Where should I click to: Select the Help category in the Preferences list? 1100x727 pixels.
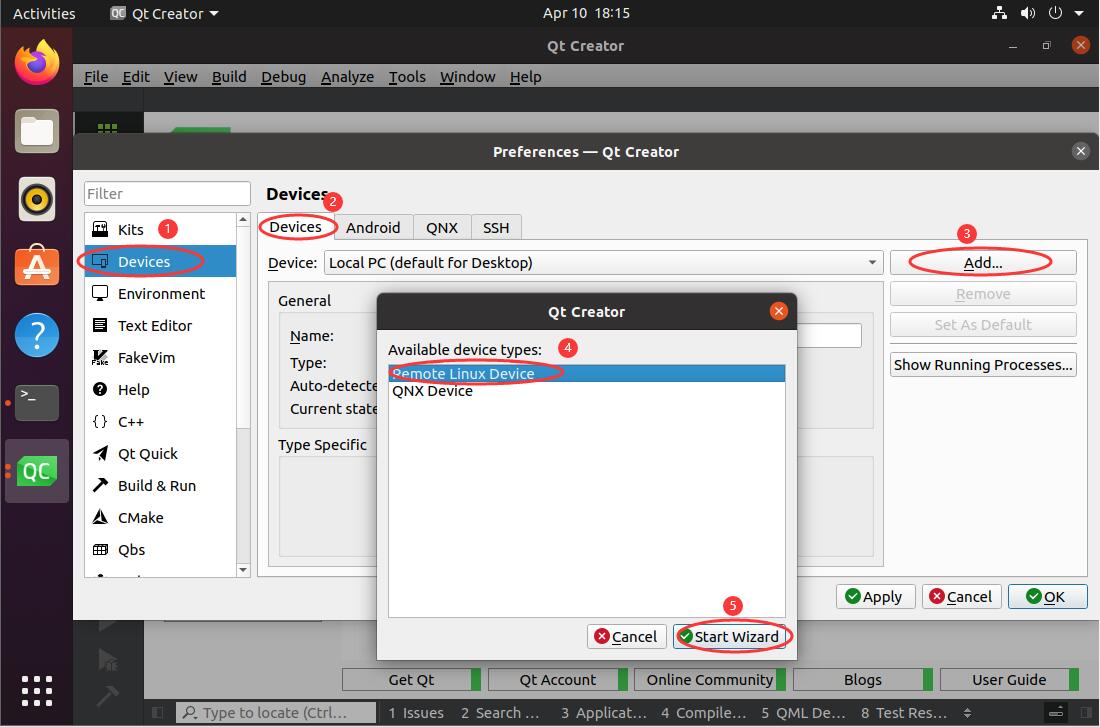[160, 389]
